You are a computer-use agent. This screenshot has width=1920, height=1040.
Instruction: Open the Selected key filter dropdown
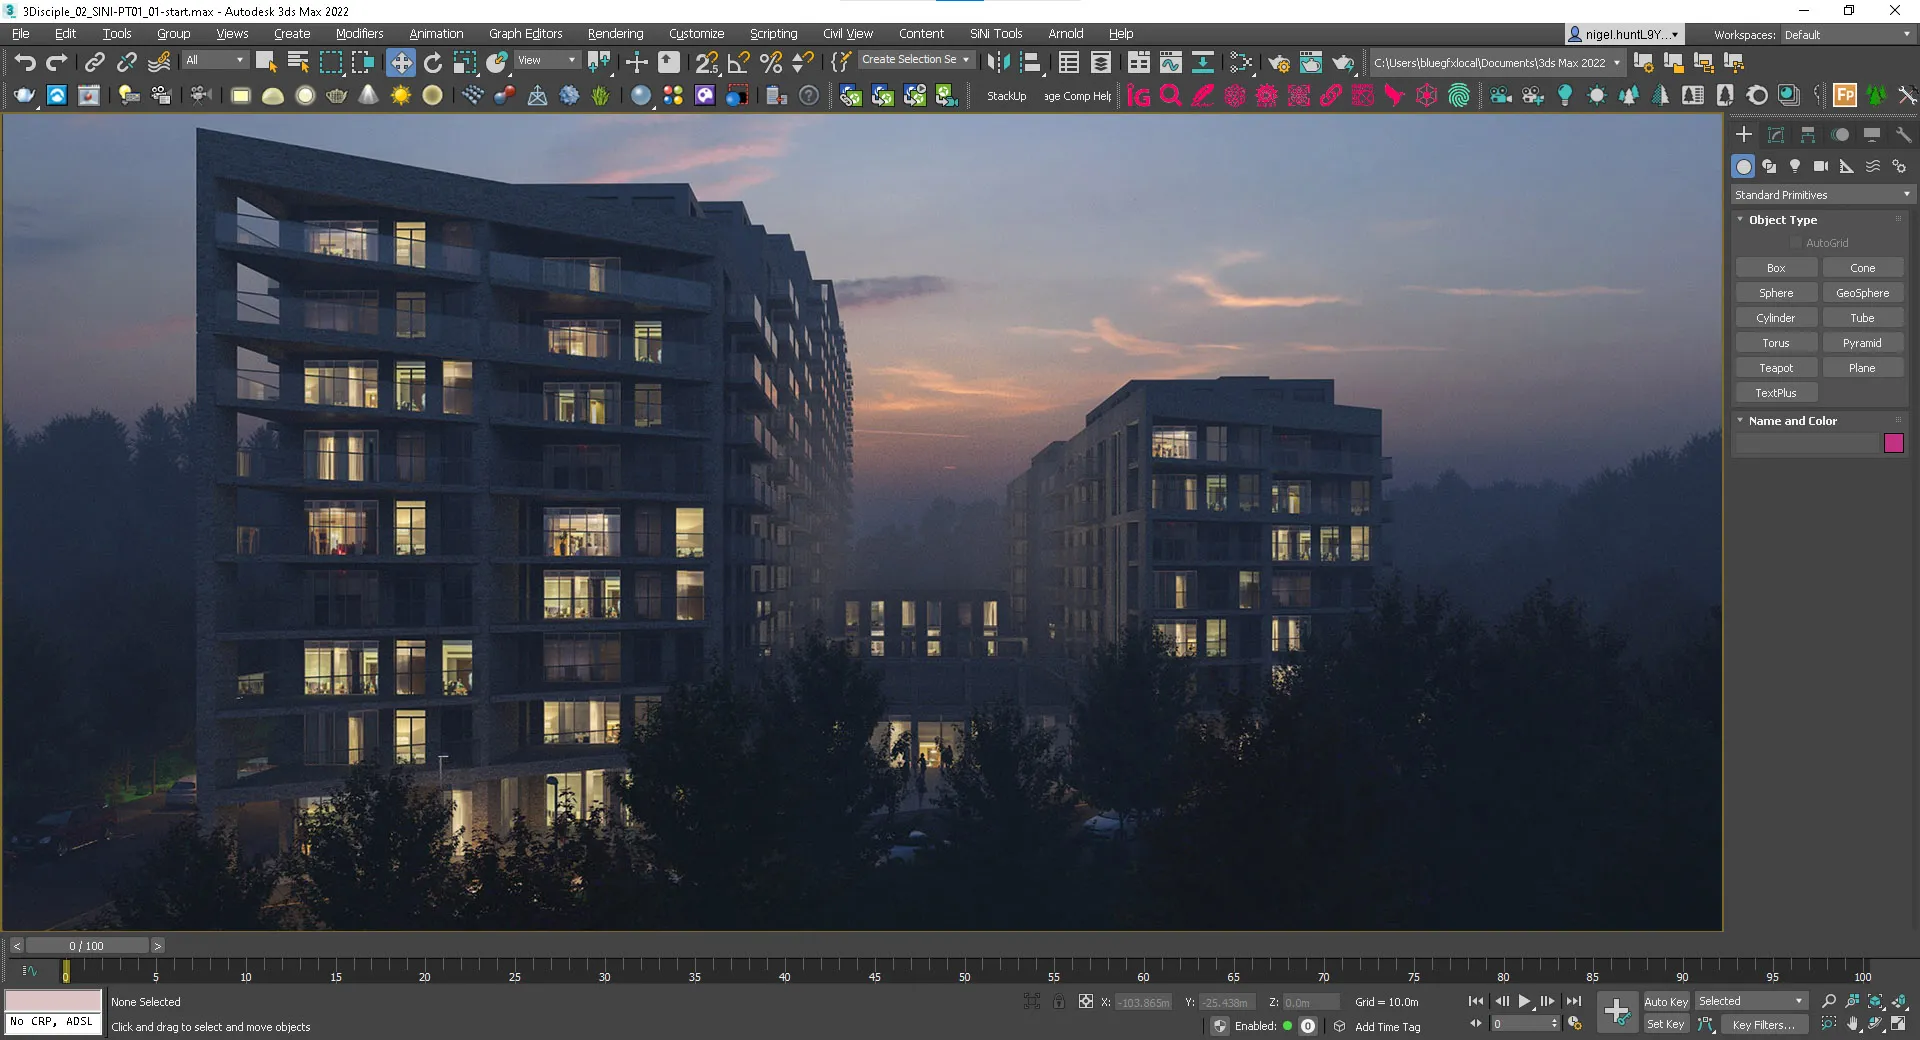click(1750, 1001)
